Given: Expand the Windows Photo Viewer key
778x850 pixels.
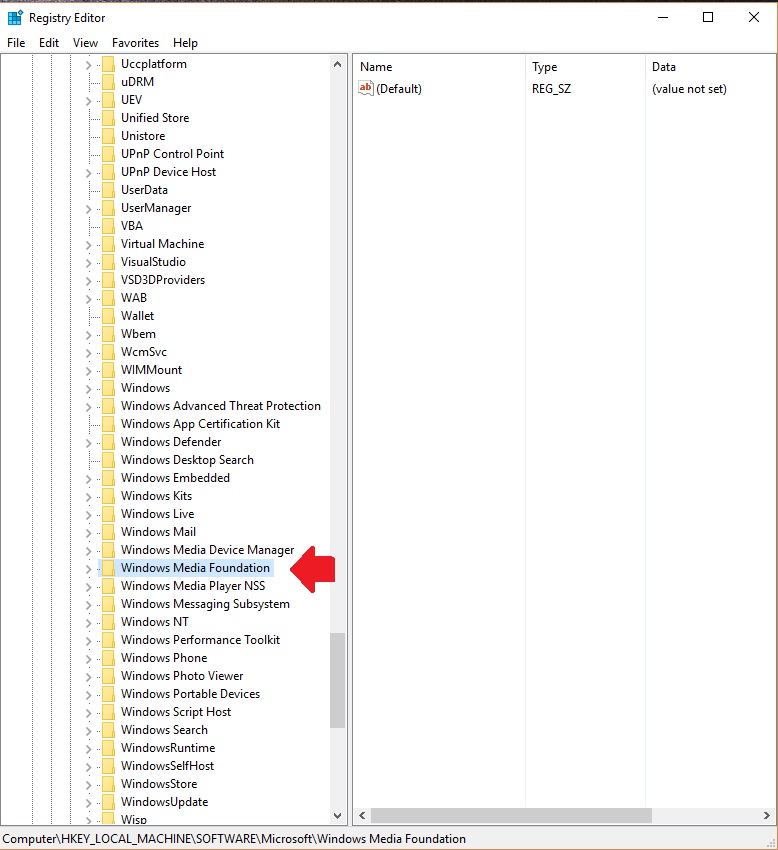Looking at the screenshot, I should 88,677.
